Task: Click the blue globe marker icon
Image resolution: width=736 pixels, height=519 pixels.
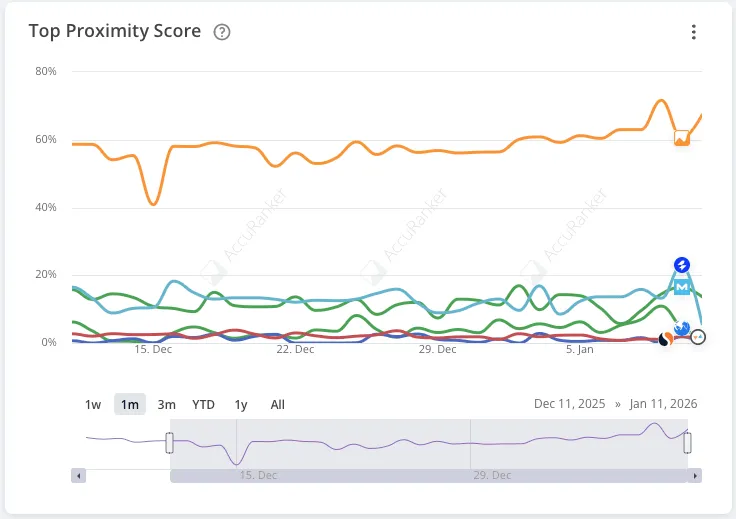Action: (x=683, y=327)
